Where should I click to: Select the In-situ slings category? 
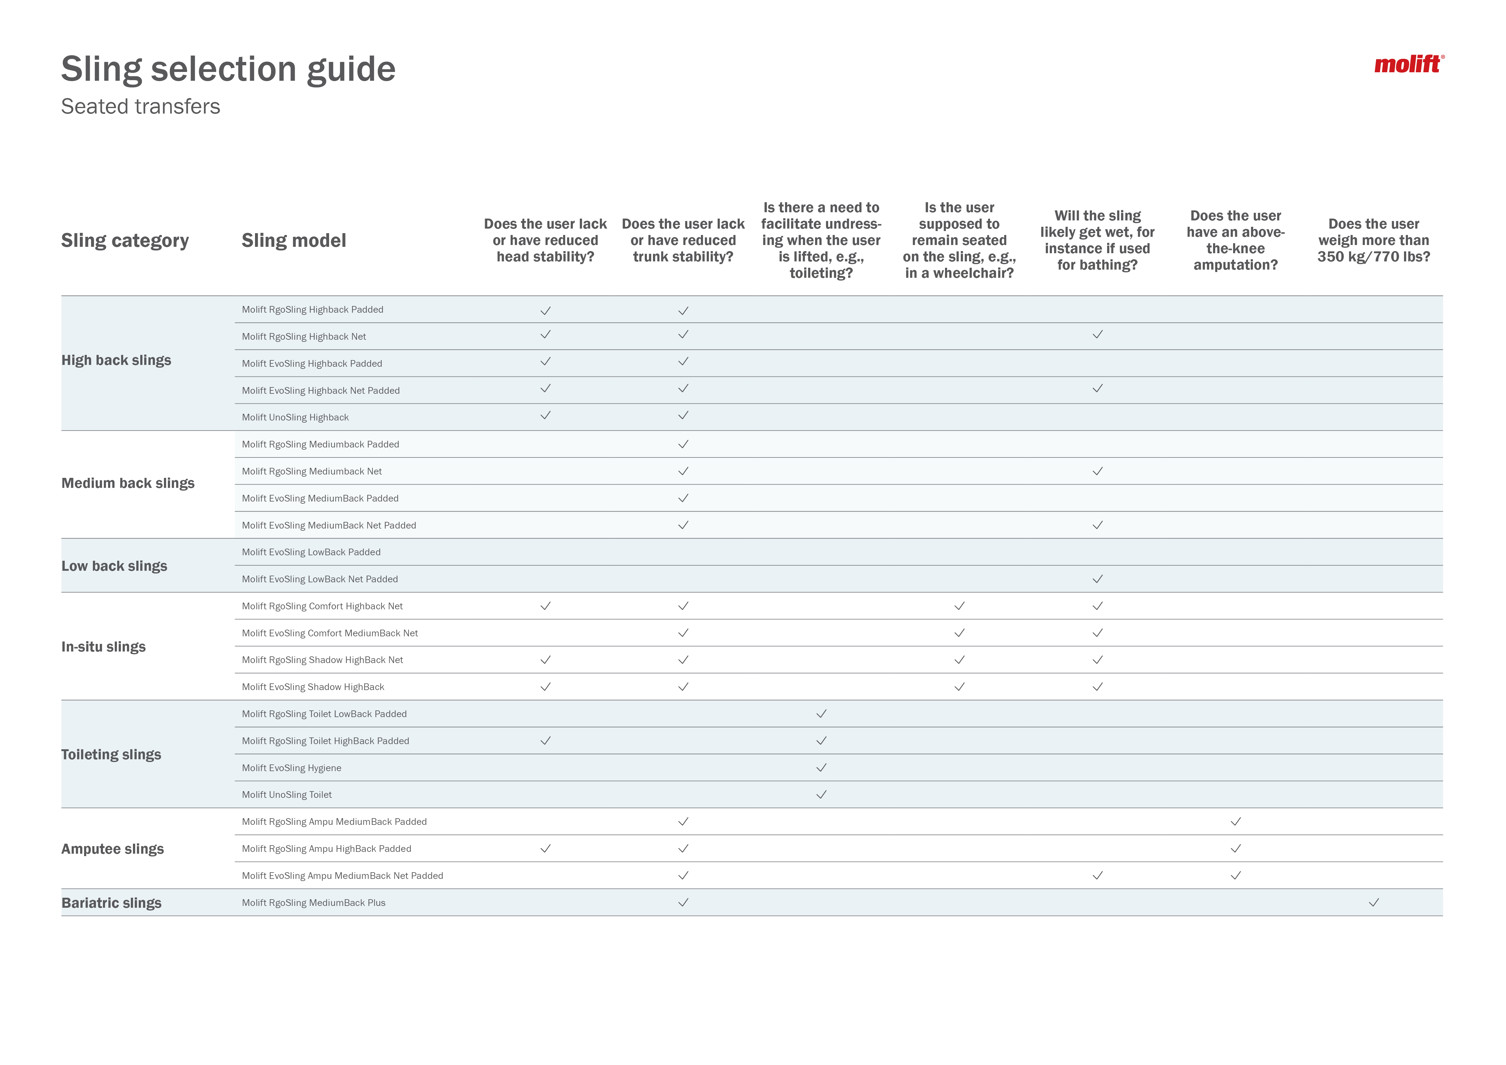103,647
